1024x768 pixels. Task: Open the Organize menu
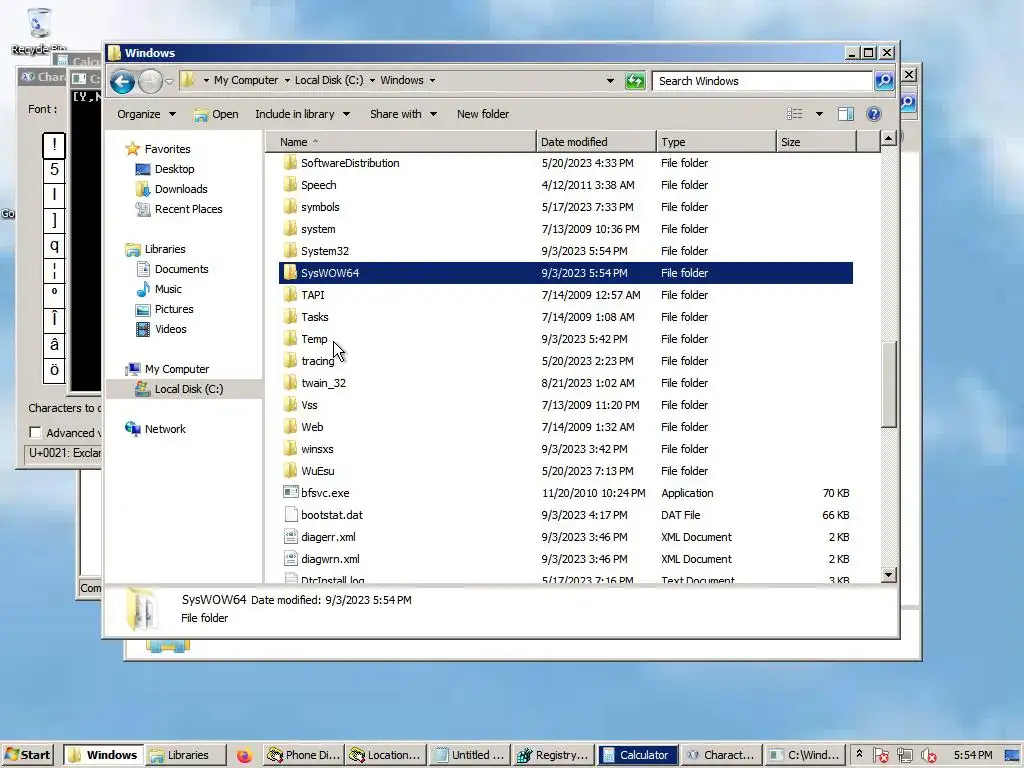click(146, 114)
